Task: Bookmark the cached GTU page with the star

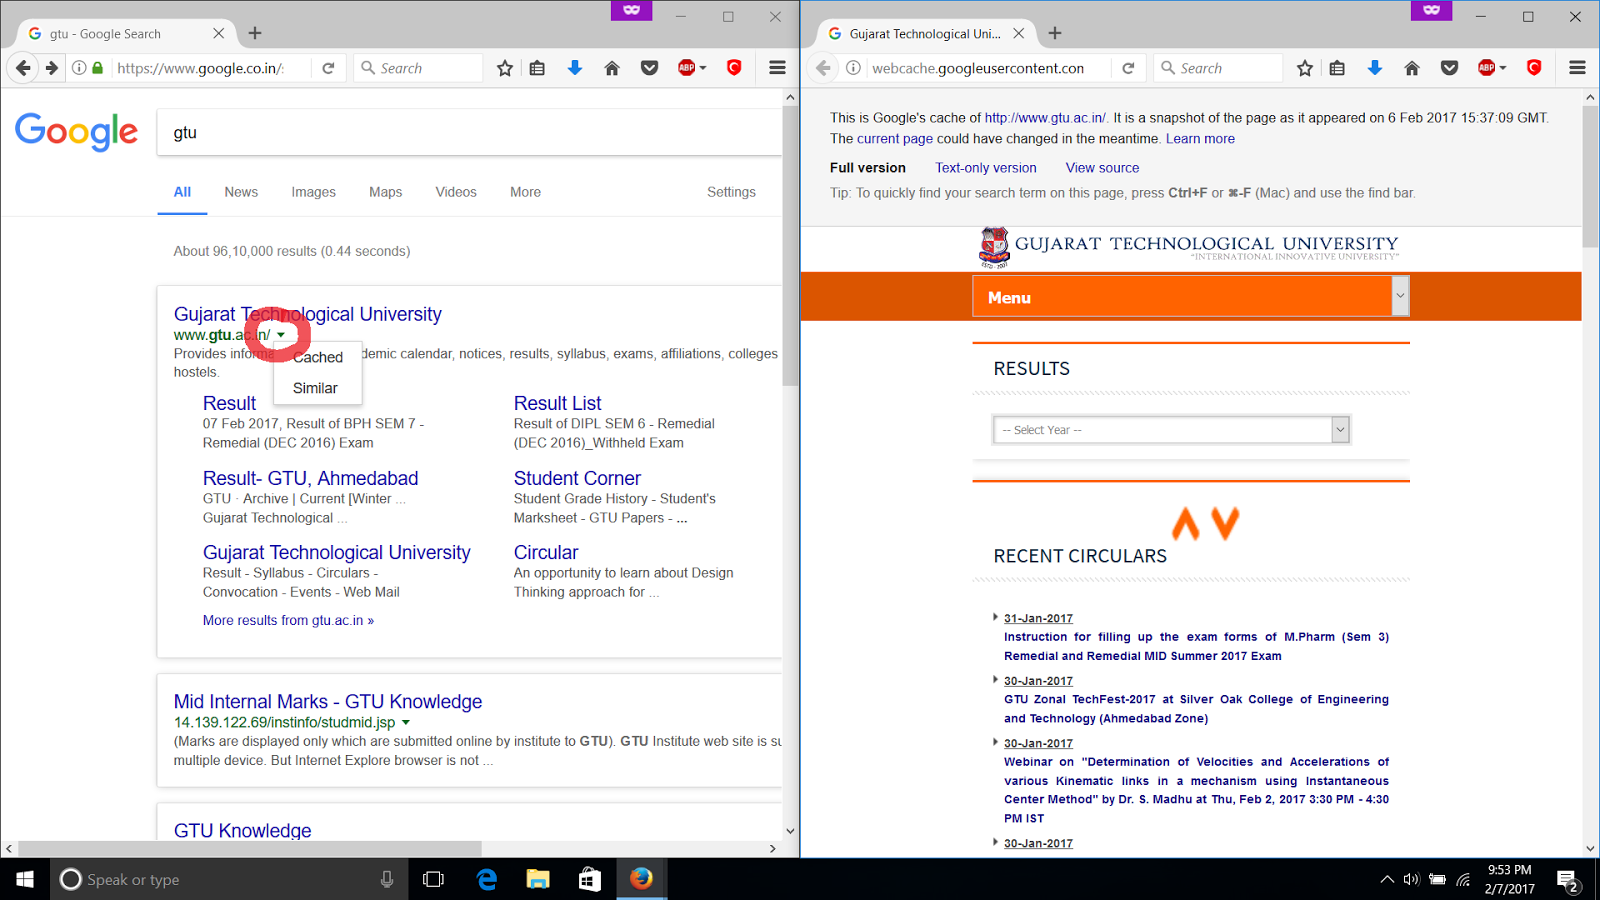Action: pyautogui.click(x=1305, y=68)
